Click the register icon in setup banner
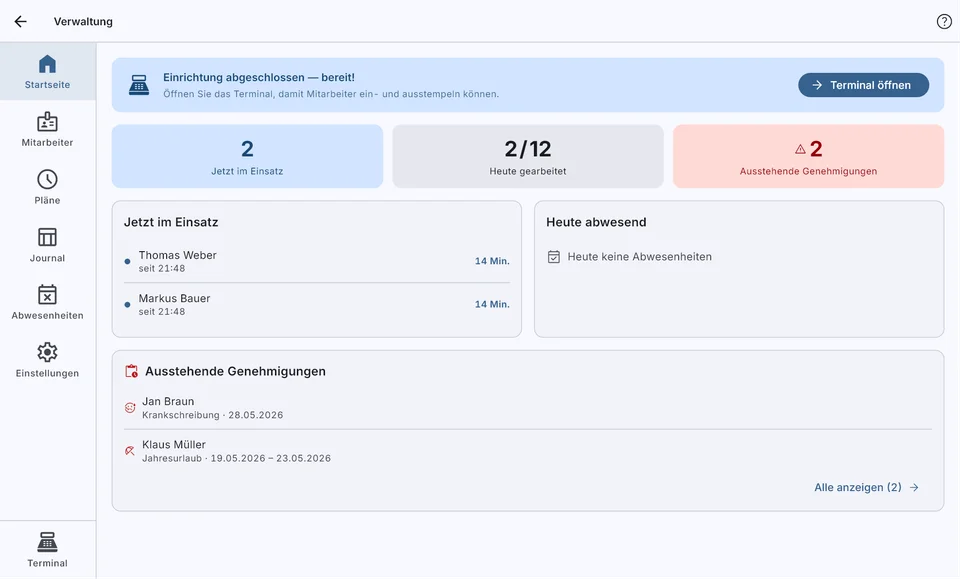960x579 pixels. click(x=139, y=85)
